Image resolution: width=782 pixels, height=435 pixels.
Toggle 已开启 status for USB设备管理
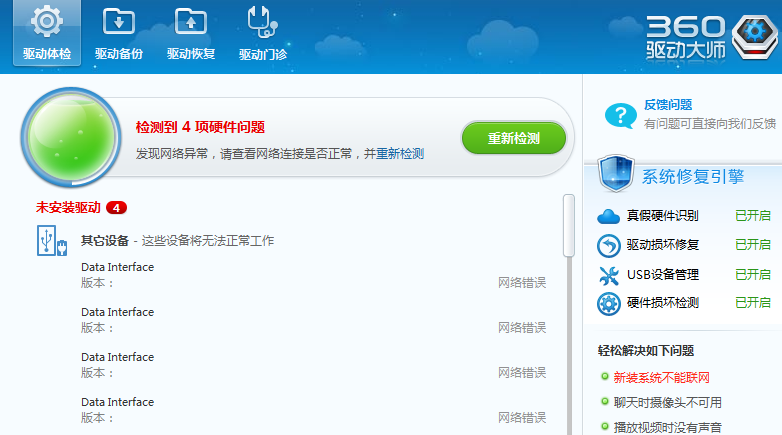coord(753,274)
